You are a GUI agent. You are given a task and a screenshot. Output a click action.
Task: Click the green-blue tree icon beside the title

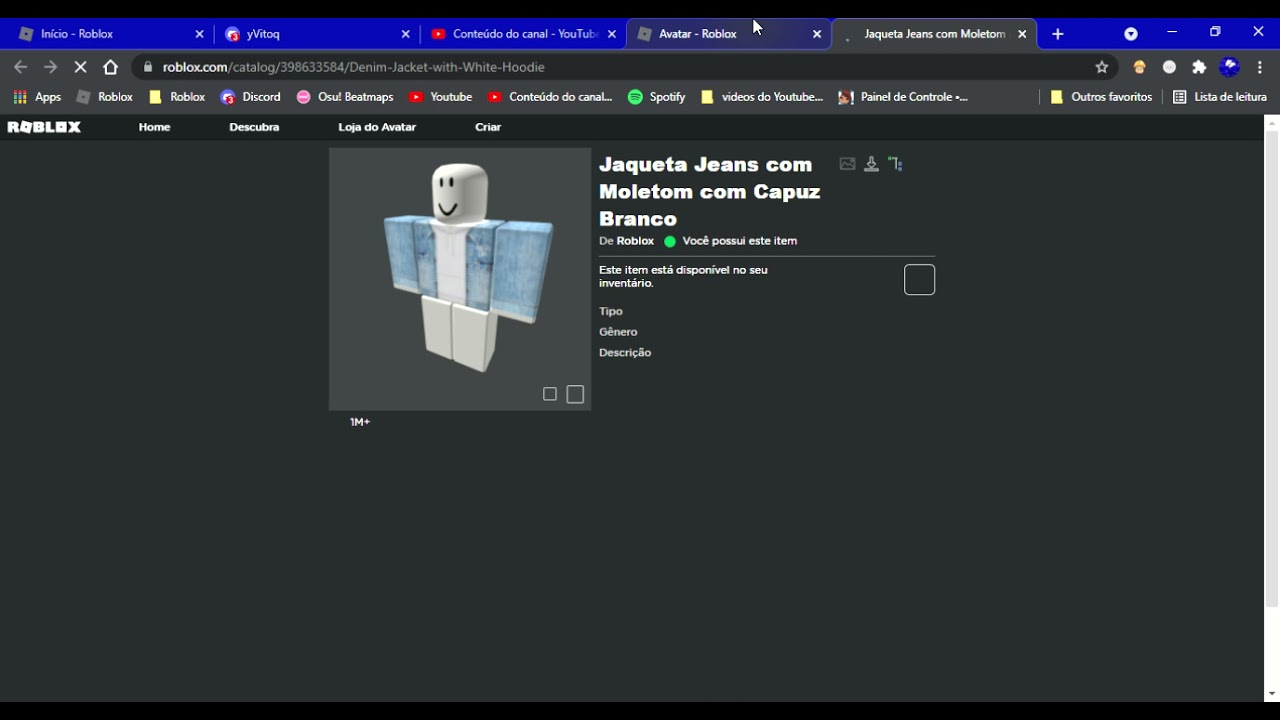(896, 164)
